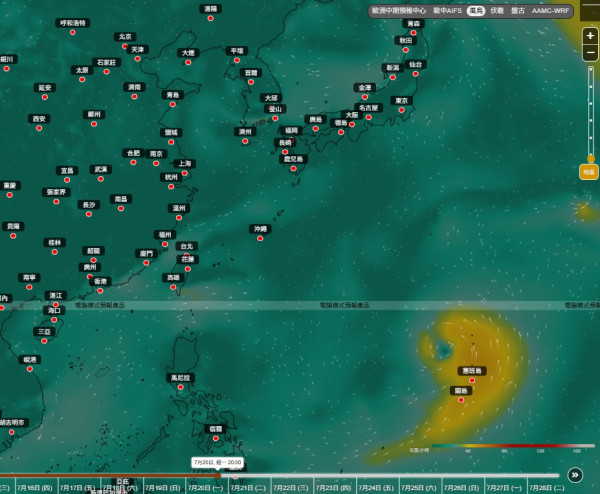Select the 平壤 city marker
Image resolution: width=600 pixels, height=494 pixels.
point(237,60)
